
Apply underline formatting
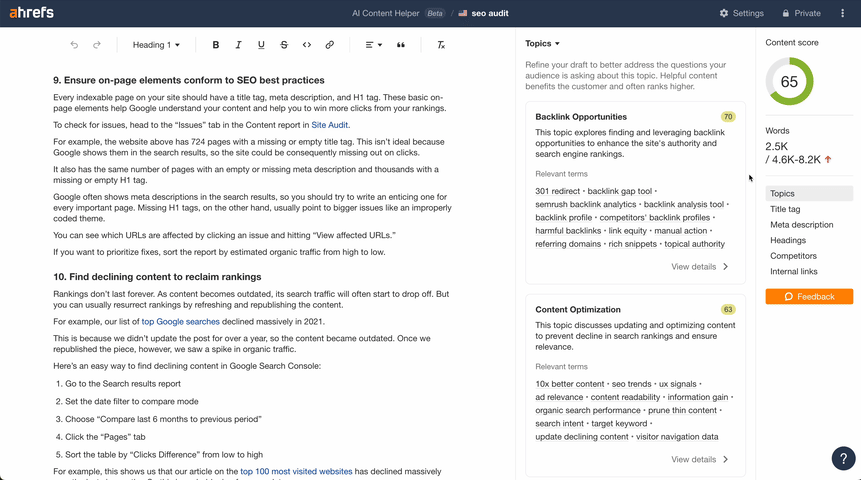click(261, 45)
